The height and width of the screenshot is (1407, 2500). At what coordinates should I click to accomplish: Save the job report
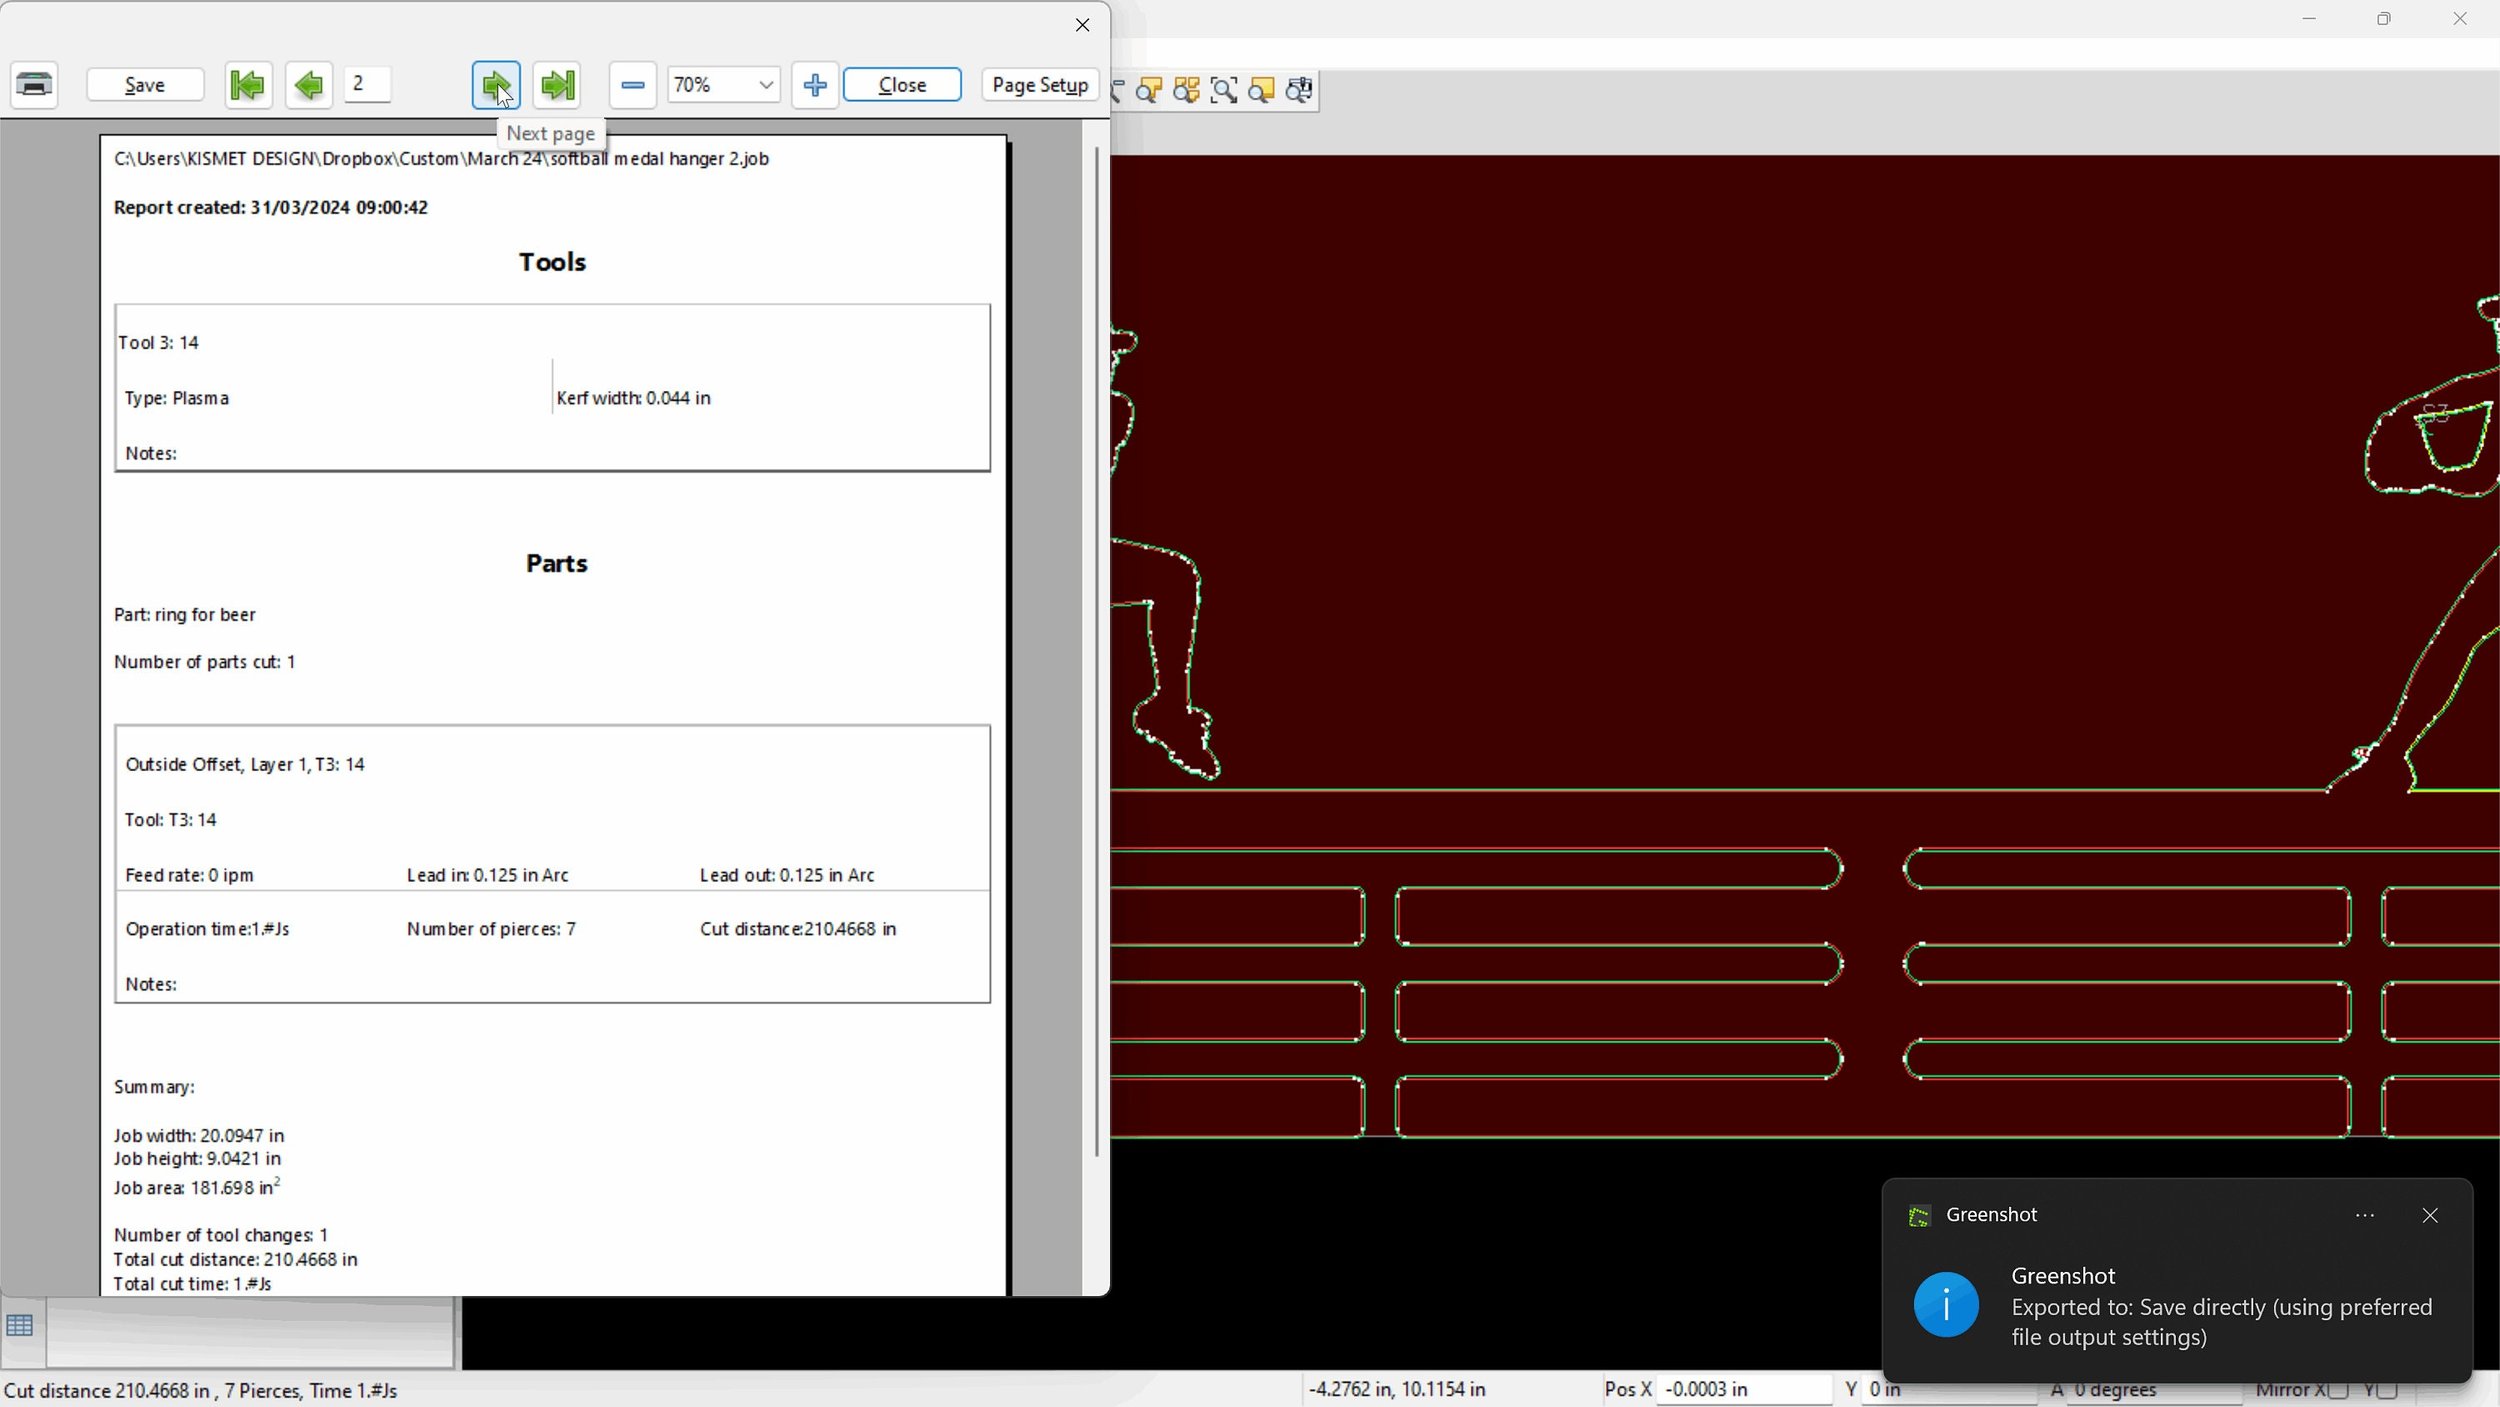[145, 85]
